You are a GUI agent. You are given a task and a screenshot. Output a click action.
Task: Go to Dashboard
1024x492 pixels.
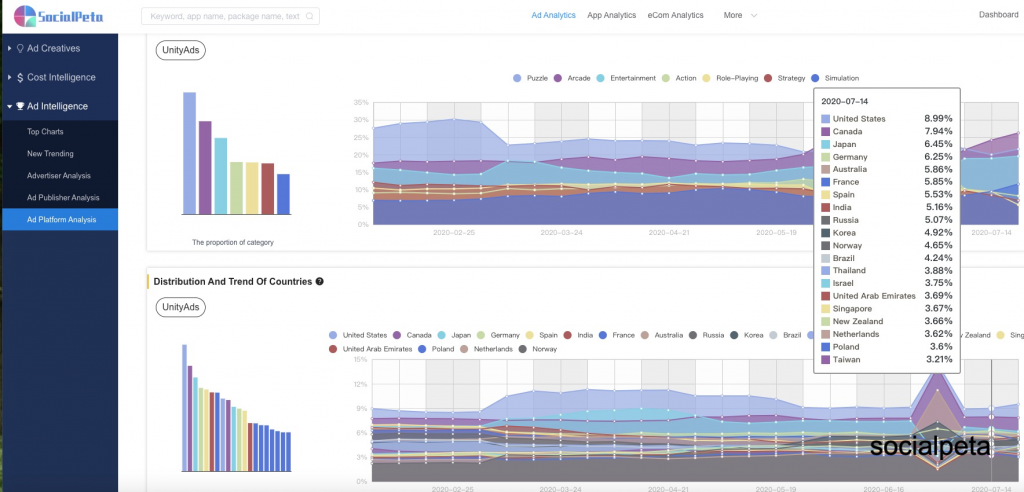click(998, 14)
